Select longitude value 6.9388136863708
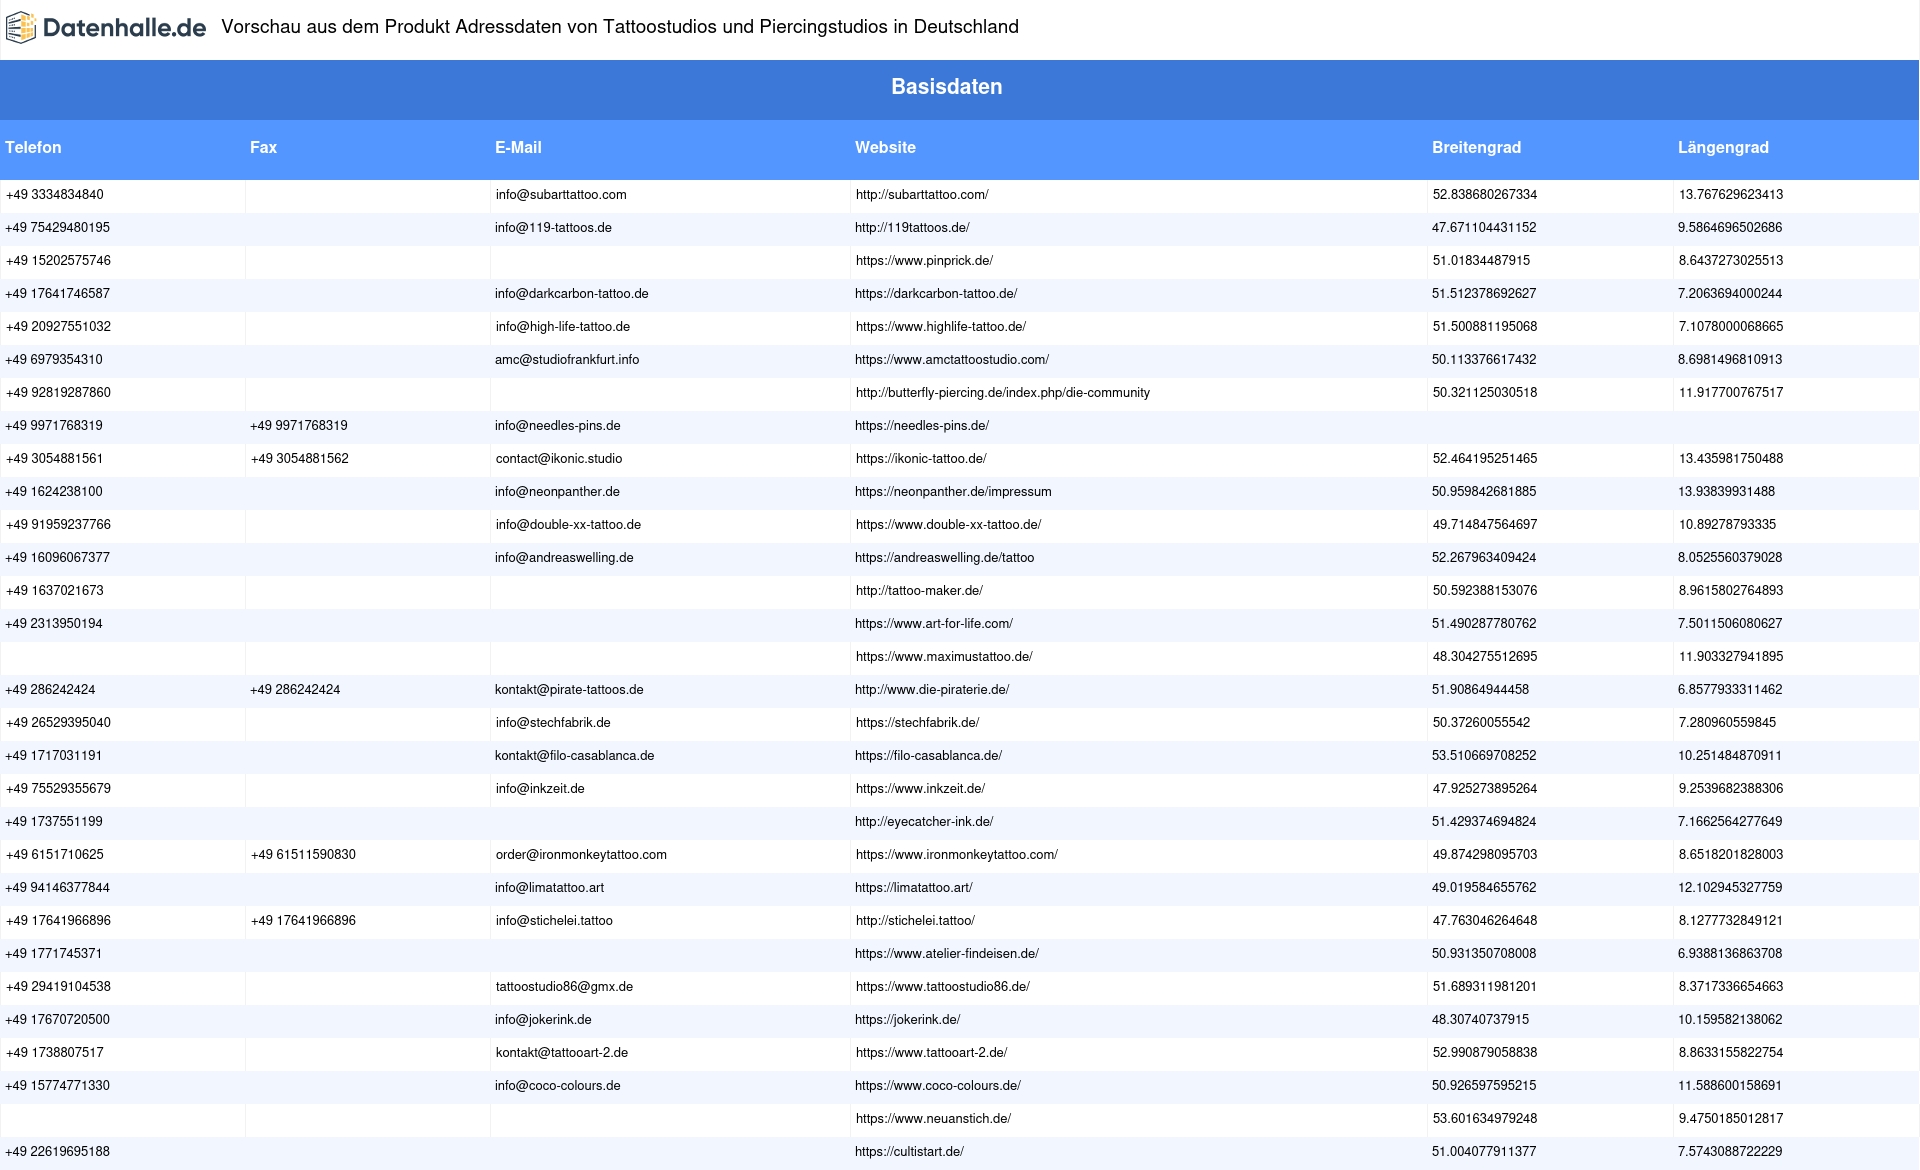Viewport: 1920px width, 1170px height. pyautogui.click(x=1730, y=954)
